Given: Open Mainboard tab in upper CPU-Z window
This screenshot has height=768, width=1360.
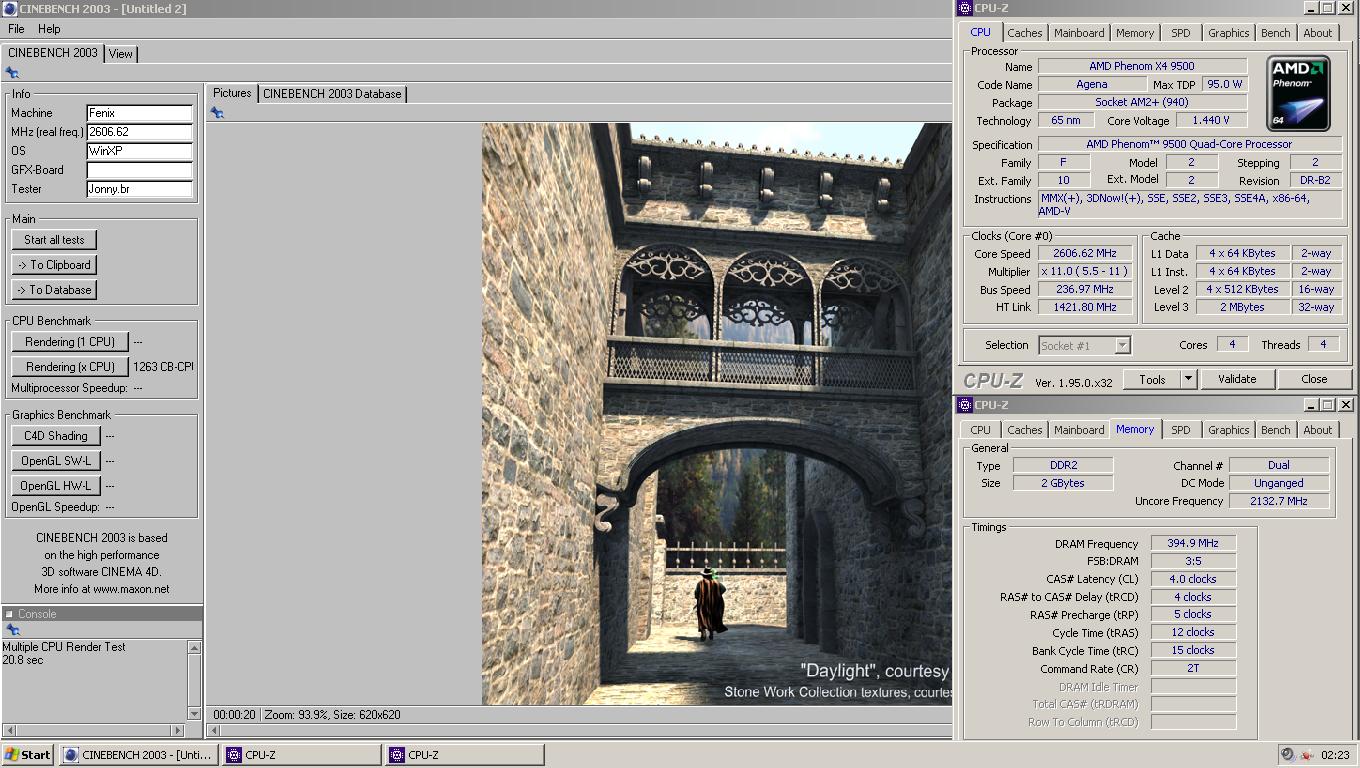Looking at the screenshot, I should (1080, 33).
